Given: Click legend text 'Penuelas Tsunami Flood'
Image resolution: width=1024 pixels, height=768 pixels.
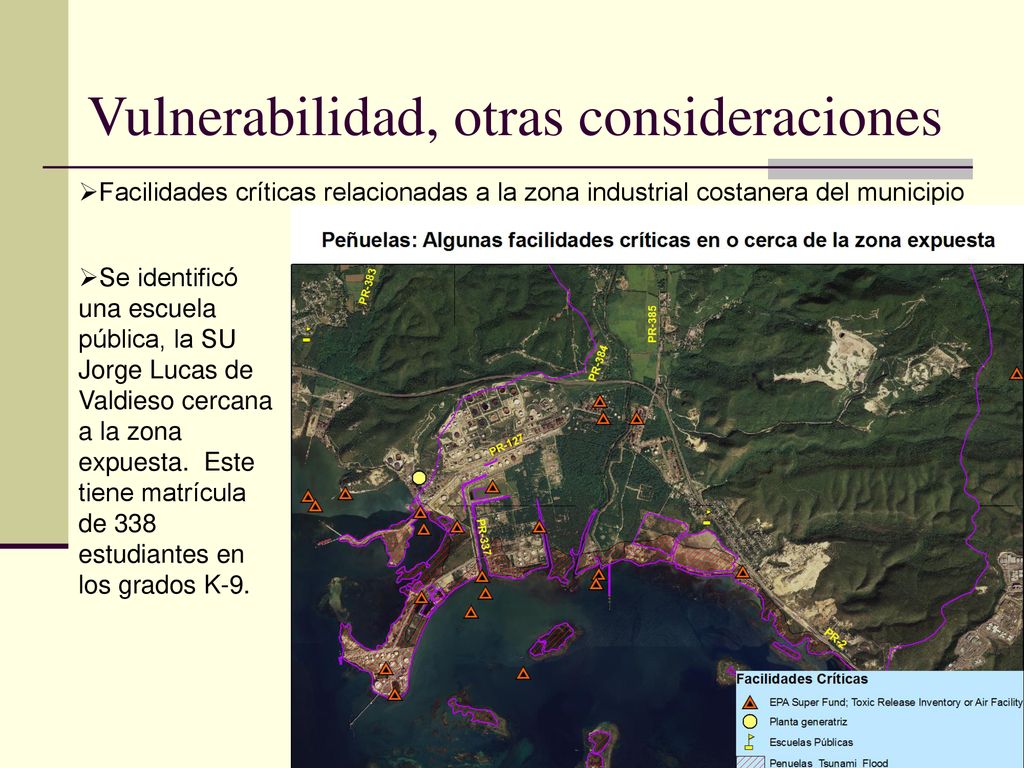Looking at the screenshot, I should [829, 763].
